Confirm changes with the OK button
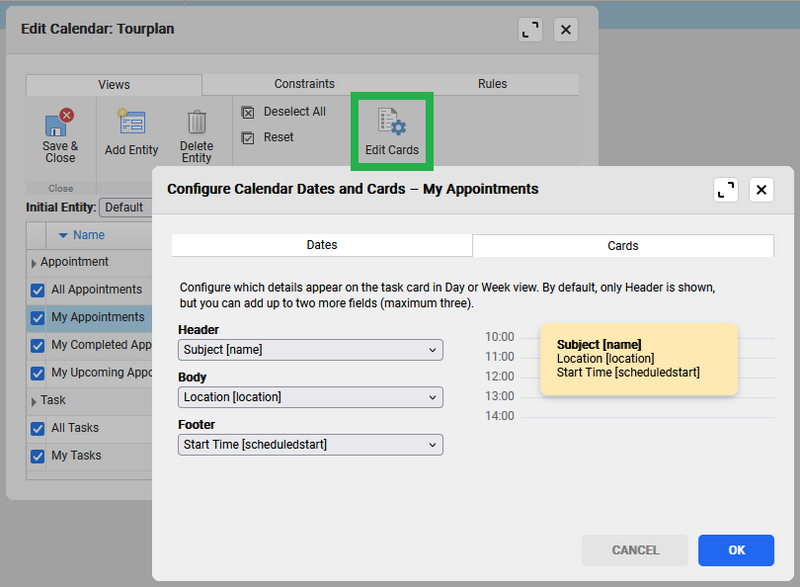 (736, 550)
